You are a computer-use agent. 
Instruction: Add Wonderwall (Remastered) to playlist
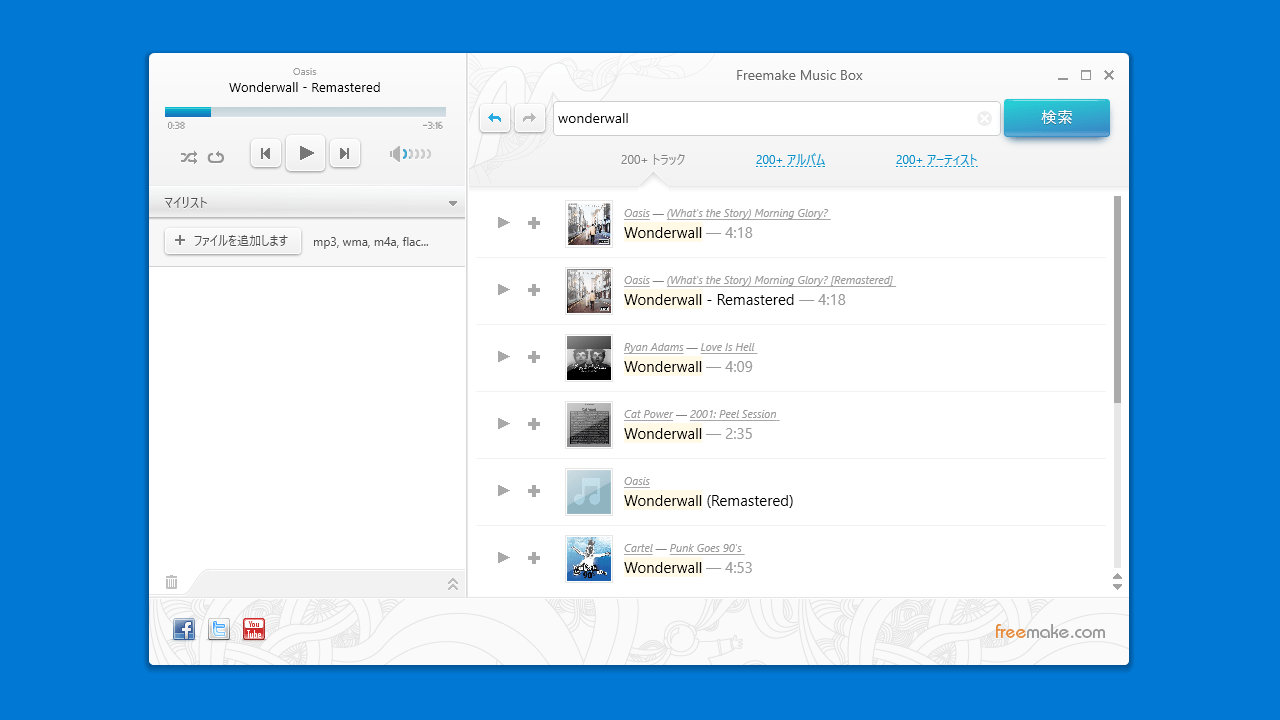pos(534,491)
